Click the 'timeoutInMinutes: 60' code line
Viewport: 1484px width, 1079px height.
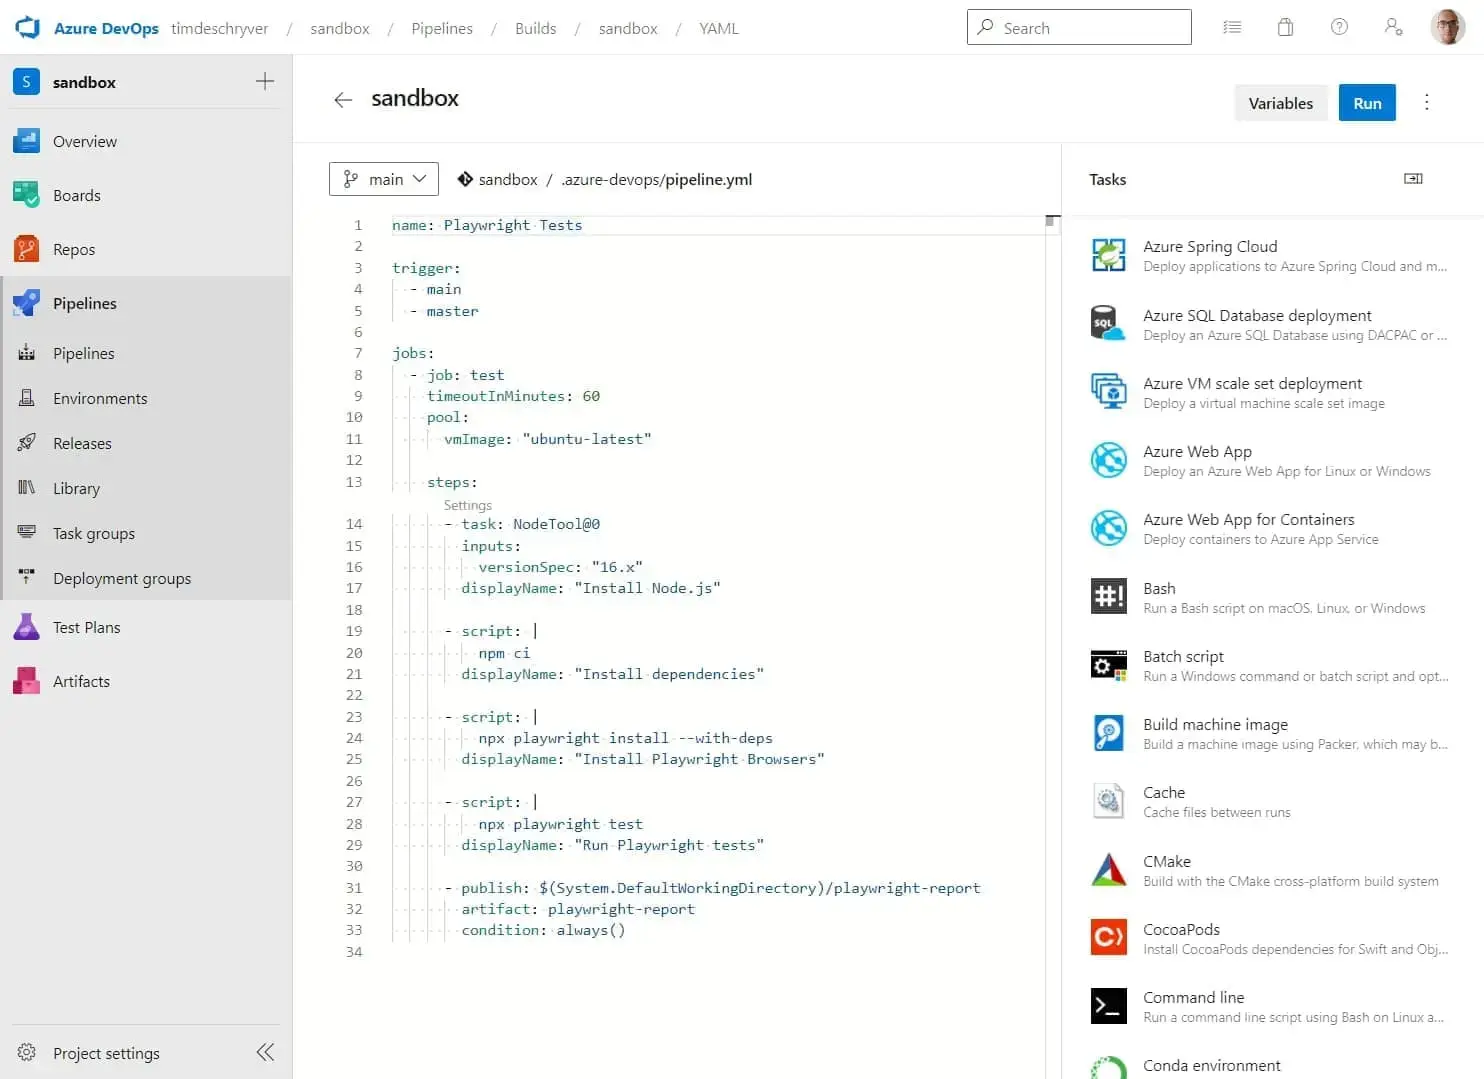[513, 396]
